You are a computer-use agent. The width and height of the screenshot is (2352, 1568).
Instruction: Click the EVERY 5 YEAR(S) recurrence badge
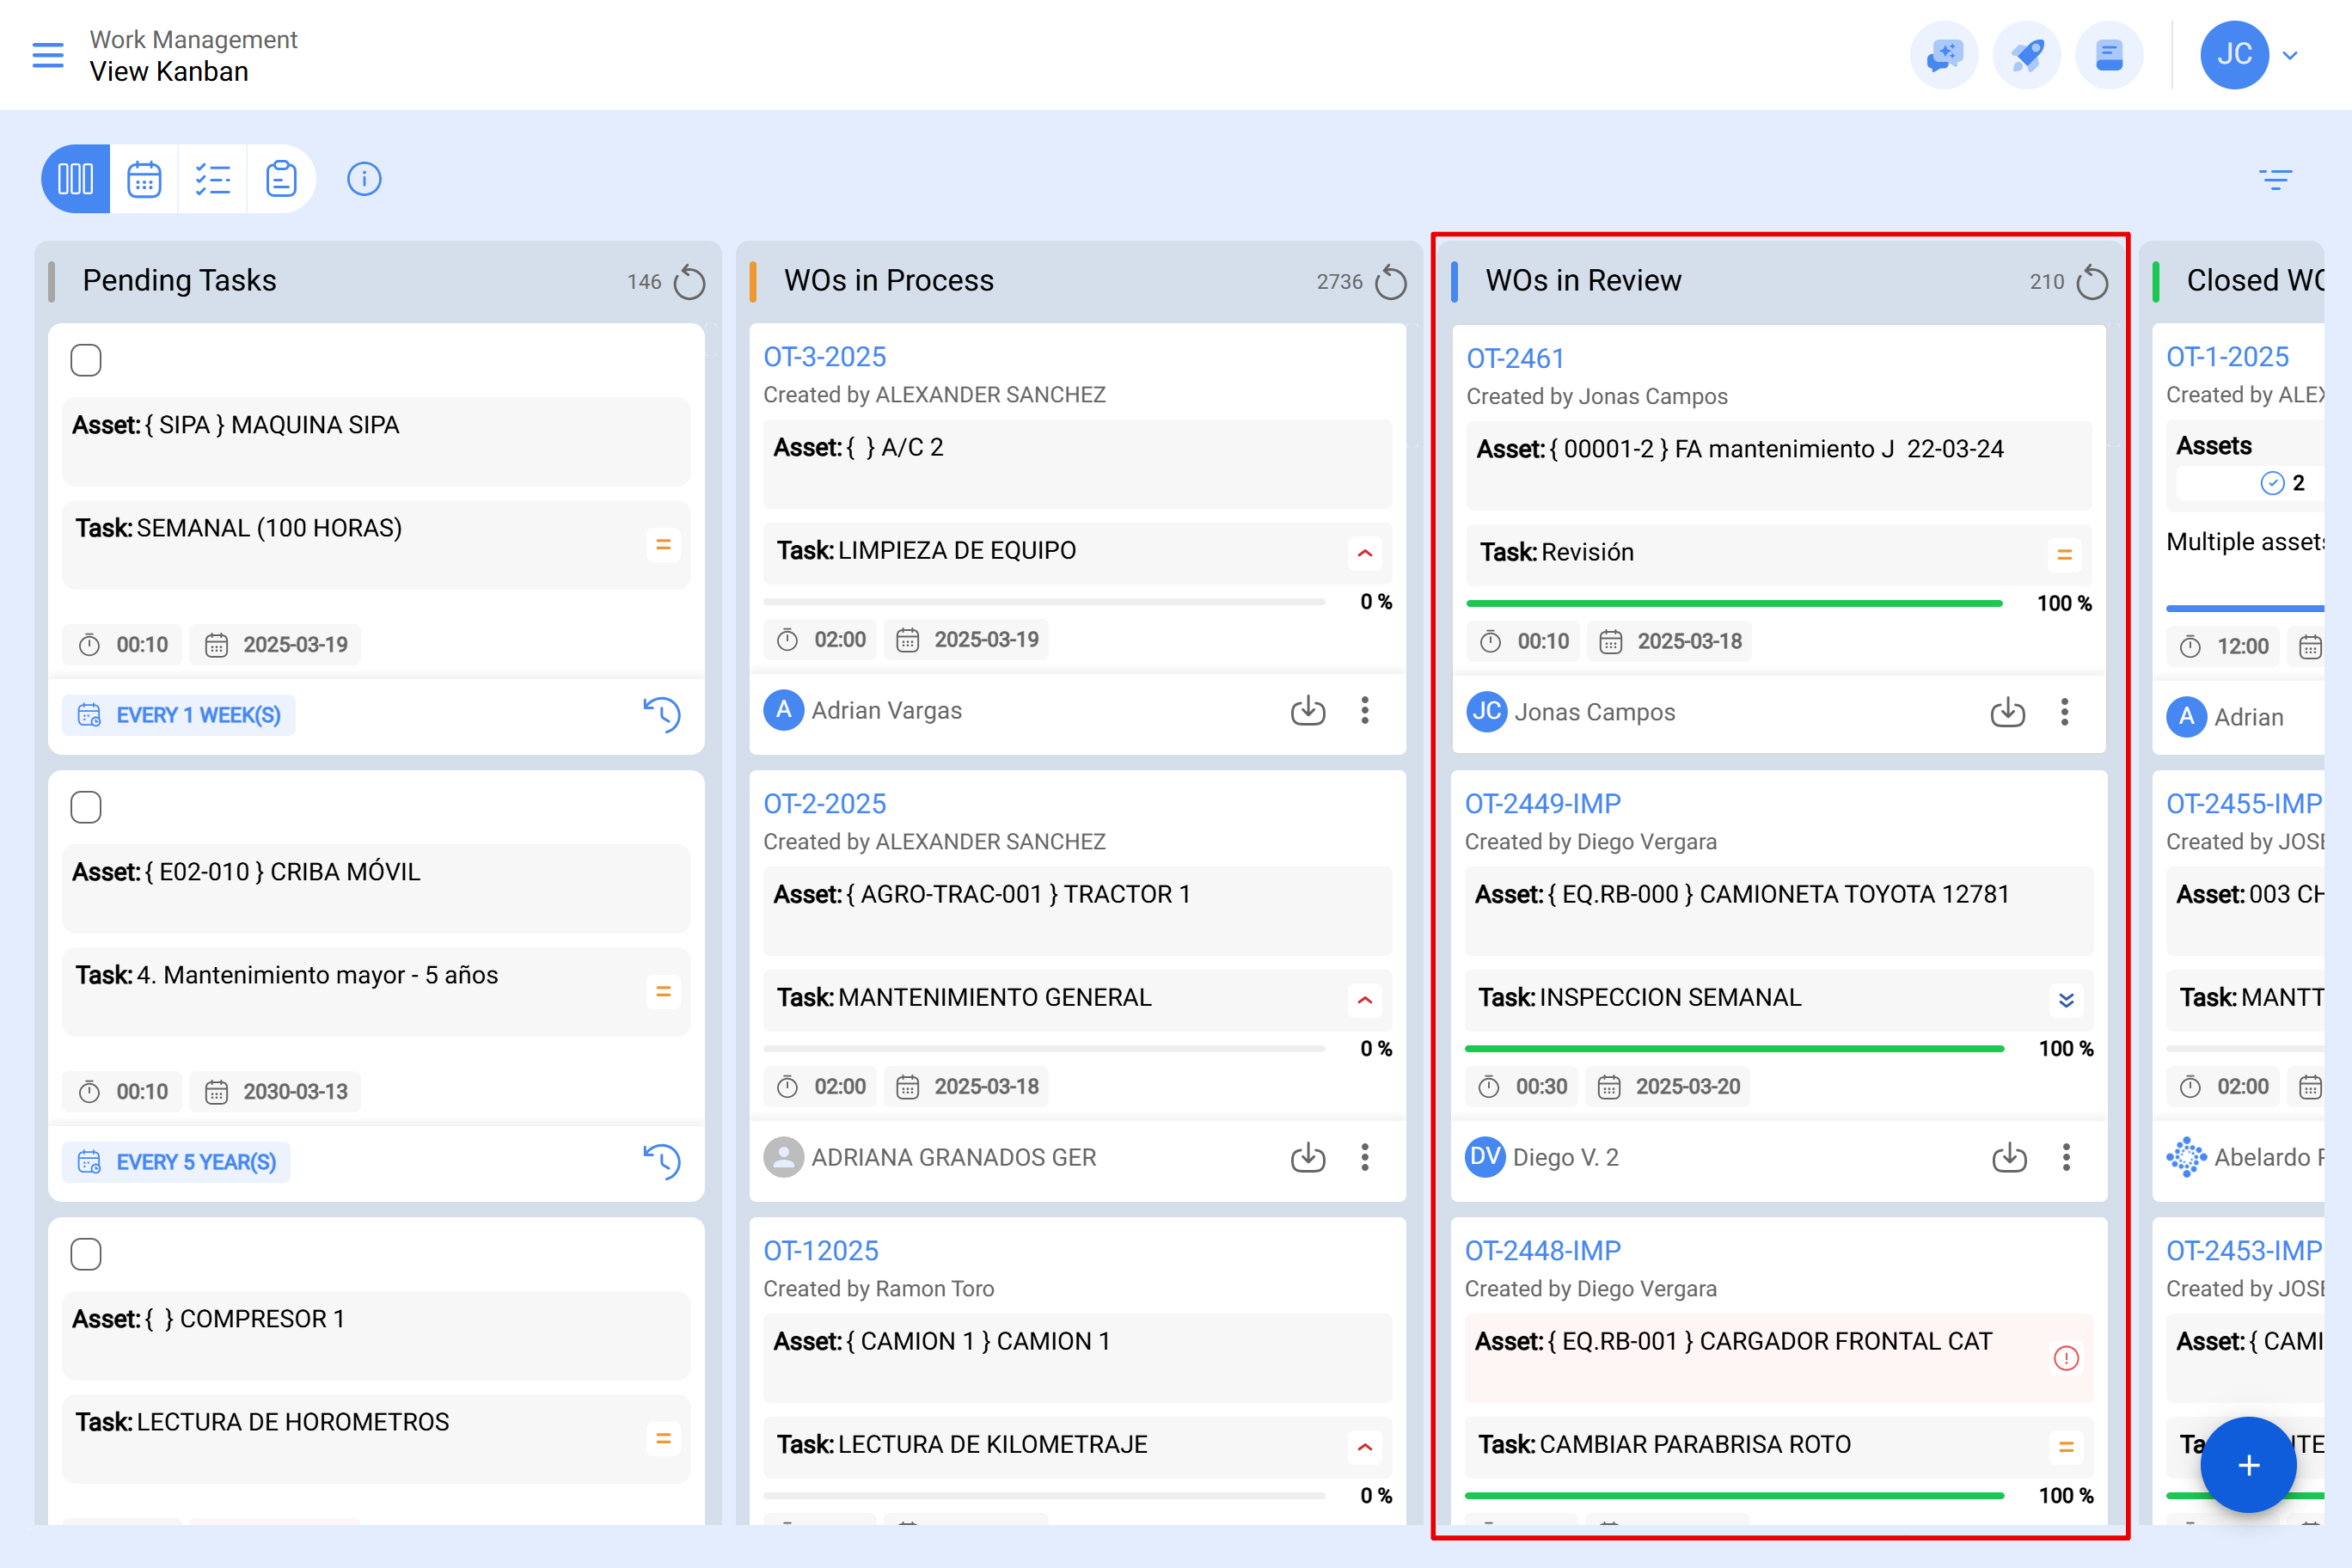point(176,1162)
